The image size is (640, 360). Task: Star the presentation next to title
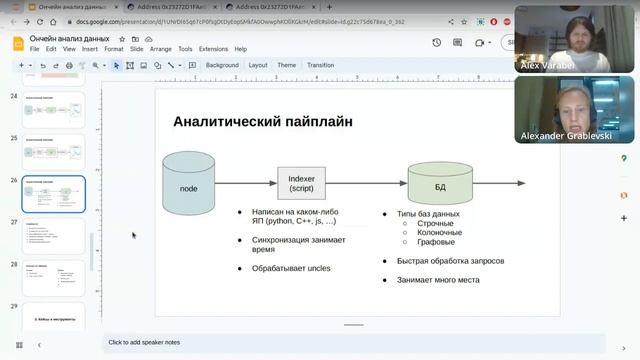(122, 39)
